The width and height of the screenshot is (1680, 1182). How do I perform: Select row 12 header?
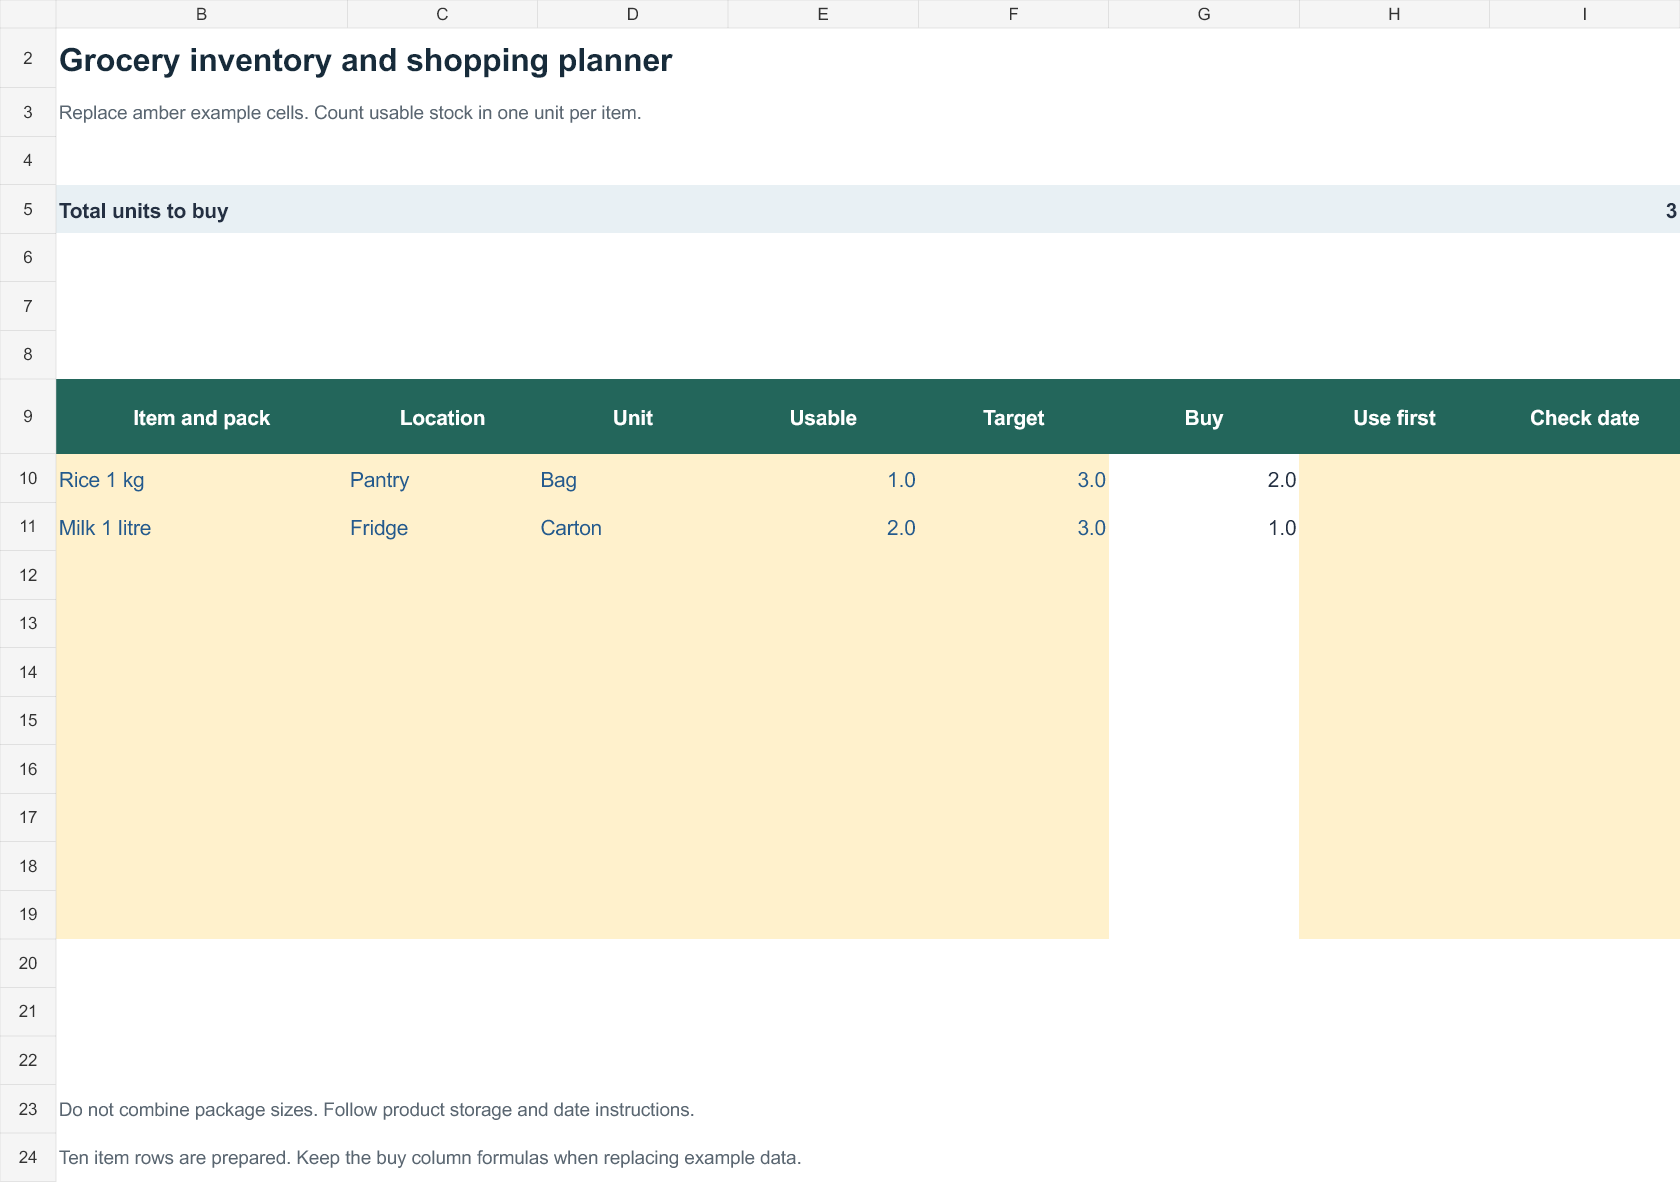[28, 575]
